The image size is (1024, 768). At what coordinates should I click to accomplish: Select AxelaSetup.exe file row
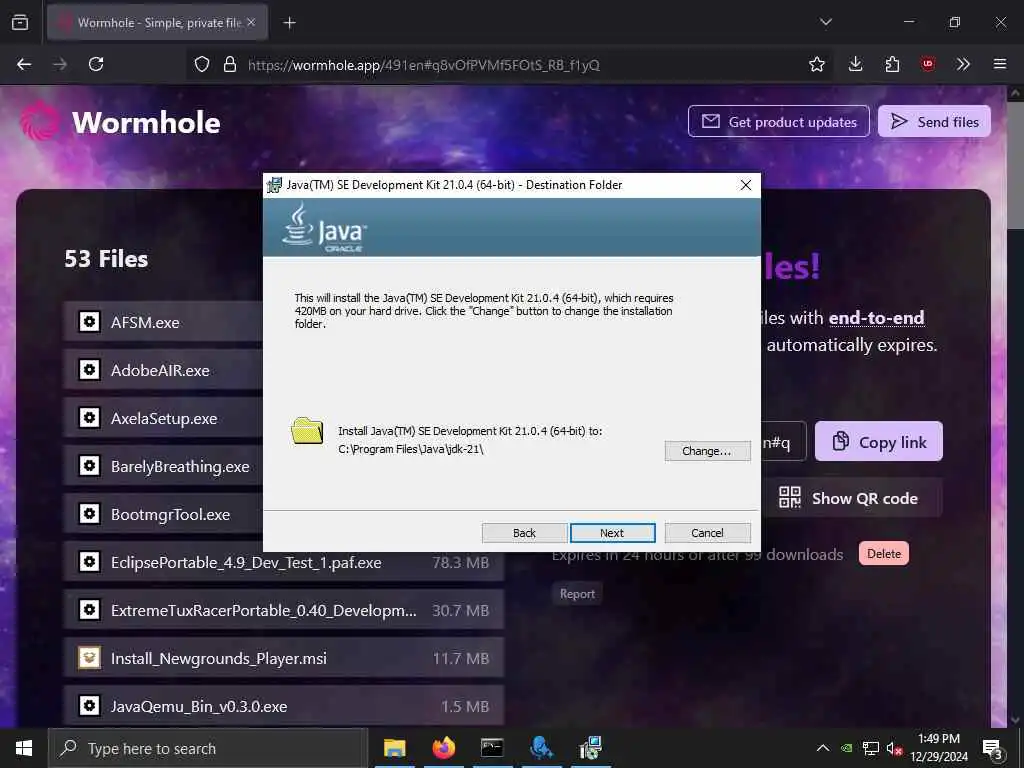point(163,418)
